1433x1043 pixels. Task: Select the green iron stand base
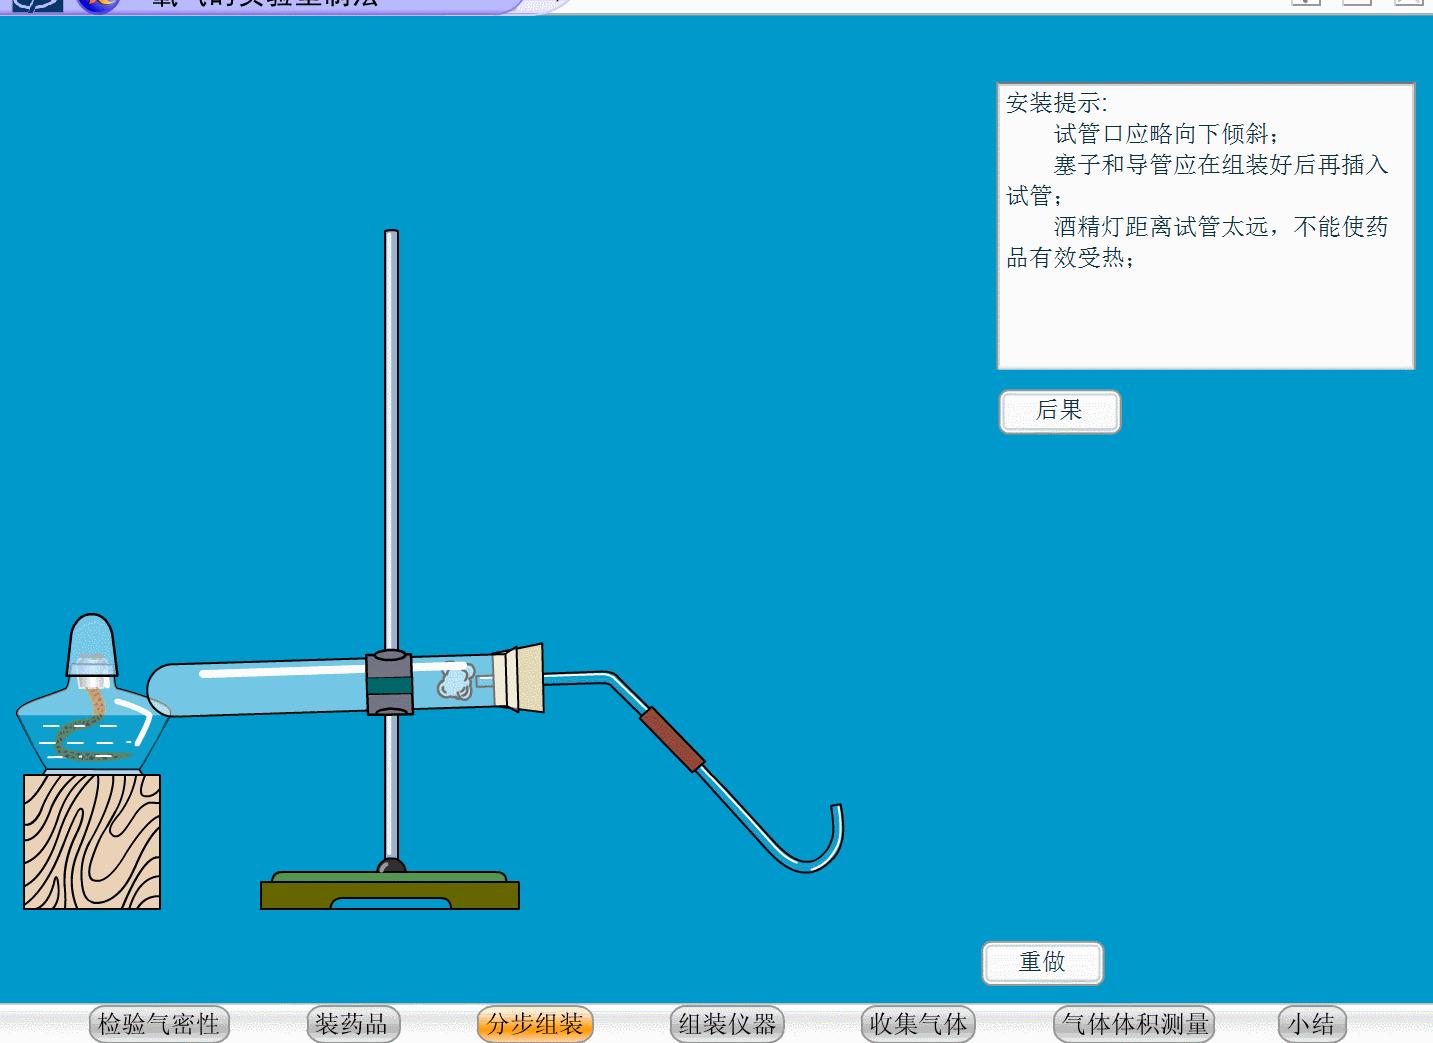click(x=390, y=889)
